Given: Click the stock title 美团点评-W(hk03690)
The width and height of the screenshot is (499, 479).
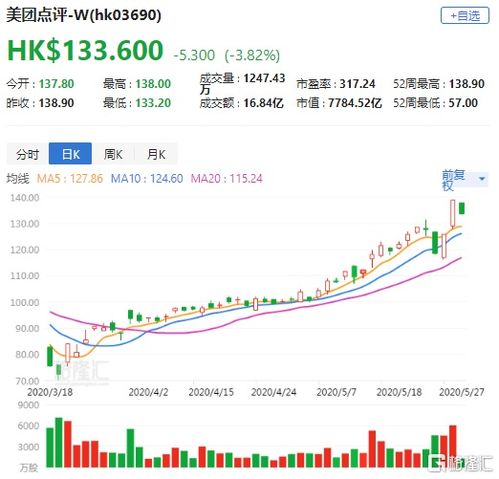Looking at the screenshot, I should (x=84, y=15).
